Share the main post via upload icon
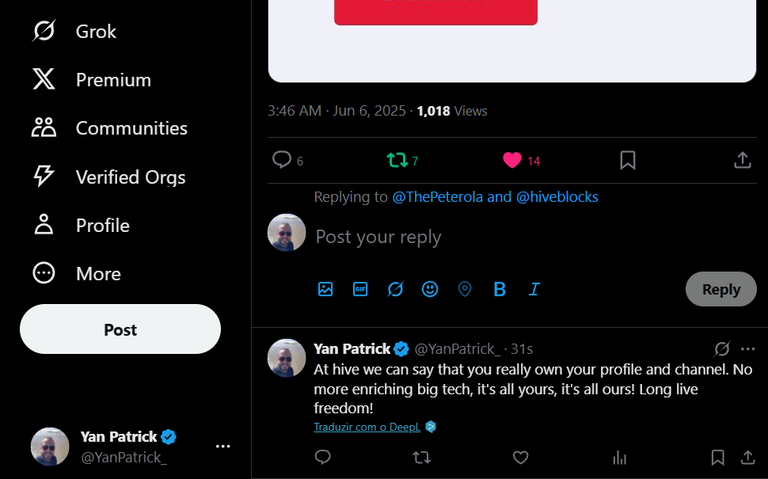768x479 pixels. [x=743, y=160]
